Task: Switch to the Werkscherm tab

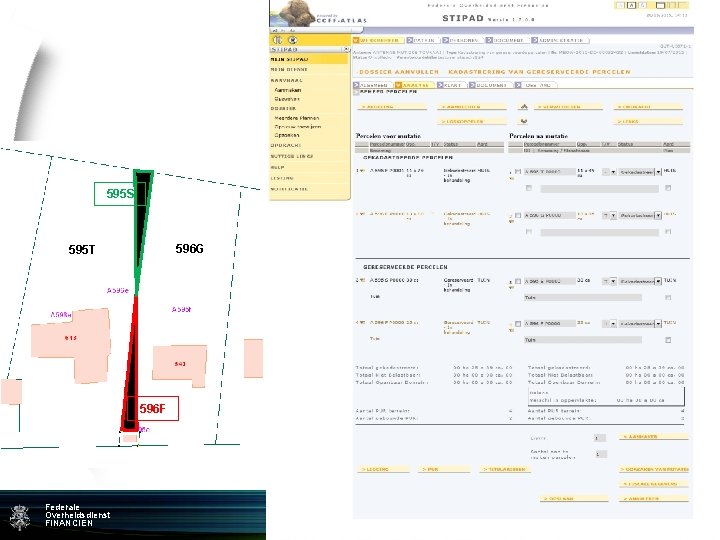Action: [x=378, y=40]
